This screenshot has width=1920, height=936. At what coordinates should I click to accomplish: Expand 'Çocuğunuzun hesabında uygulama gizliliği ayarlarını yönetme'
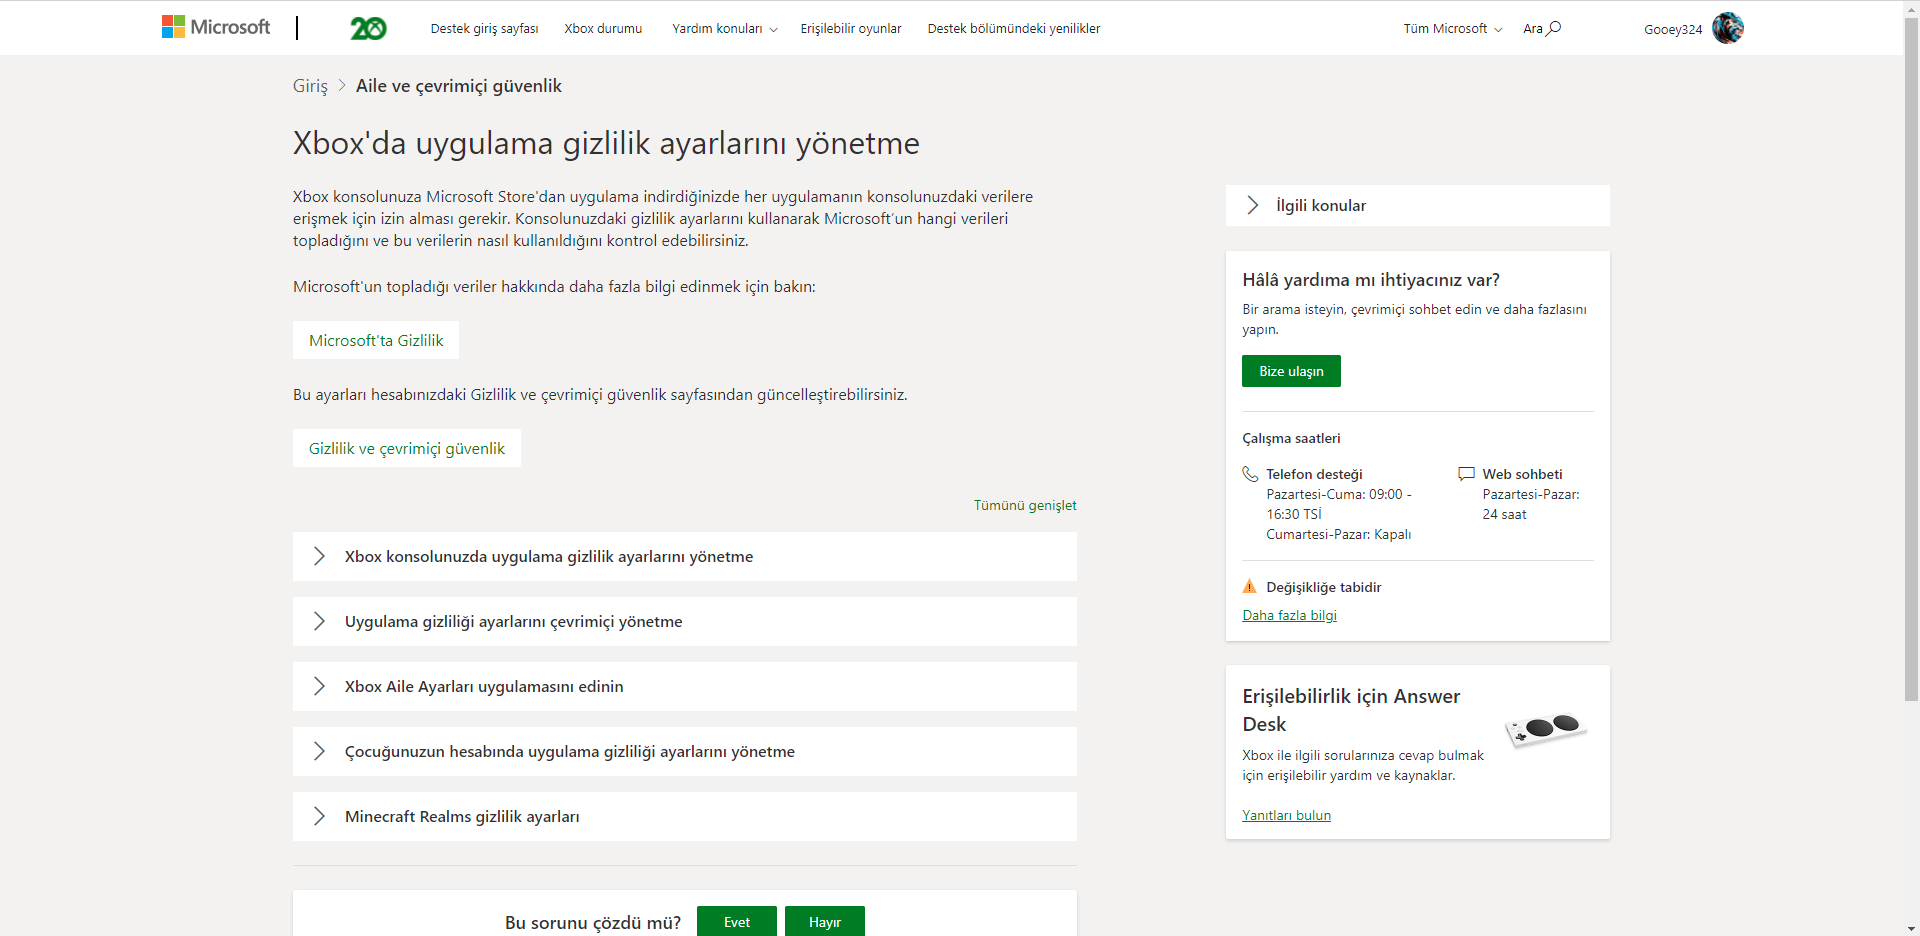pyautogui.click(x=685, y=751)
